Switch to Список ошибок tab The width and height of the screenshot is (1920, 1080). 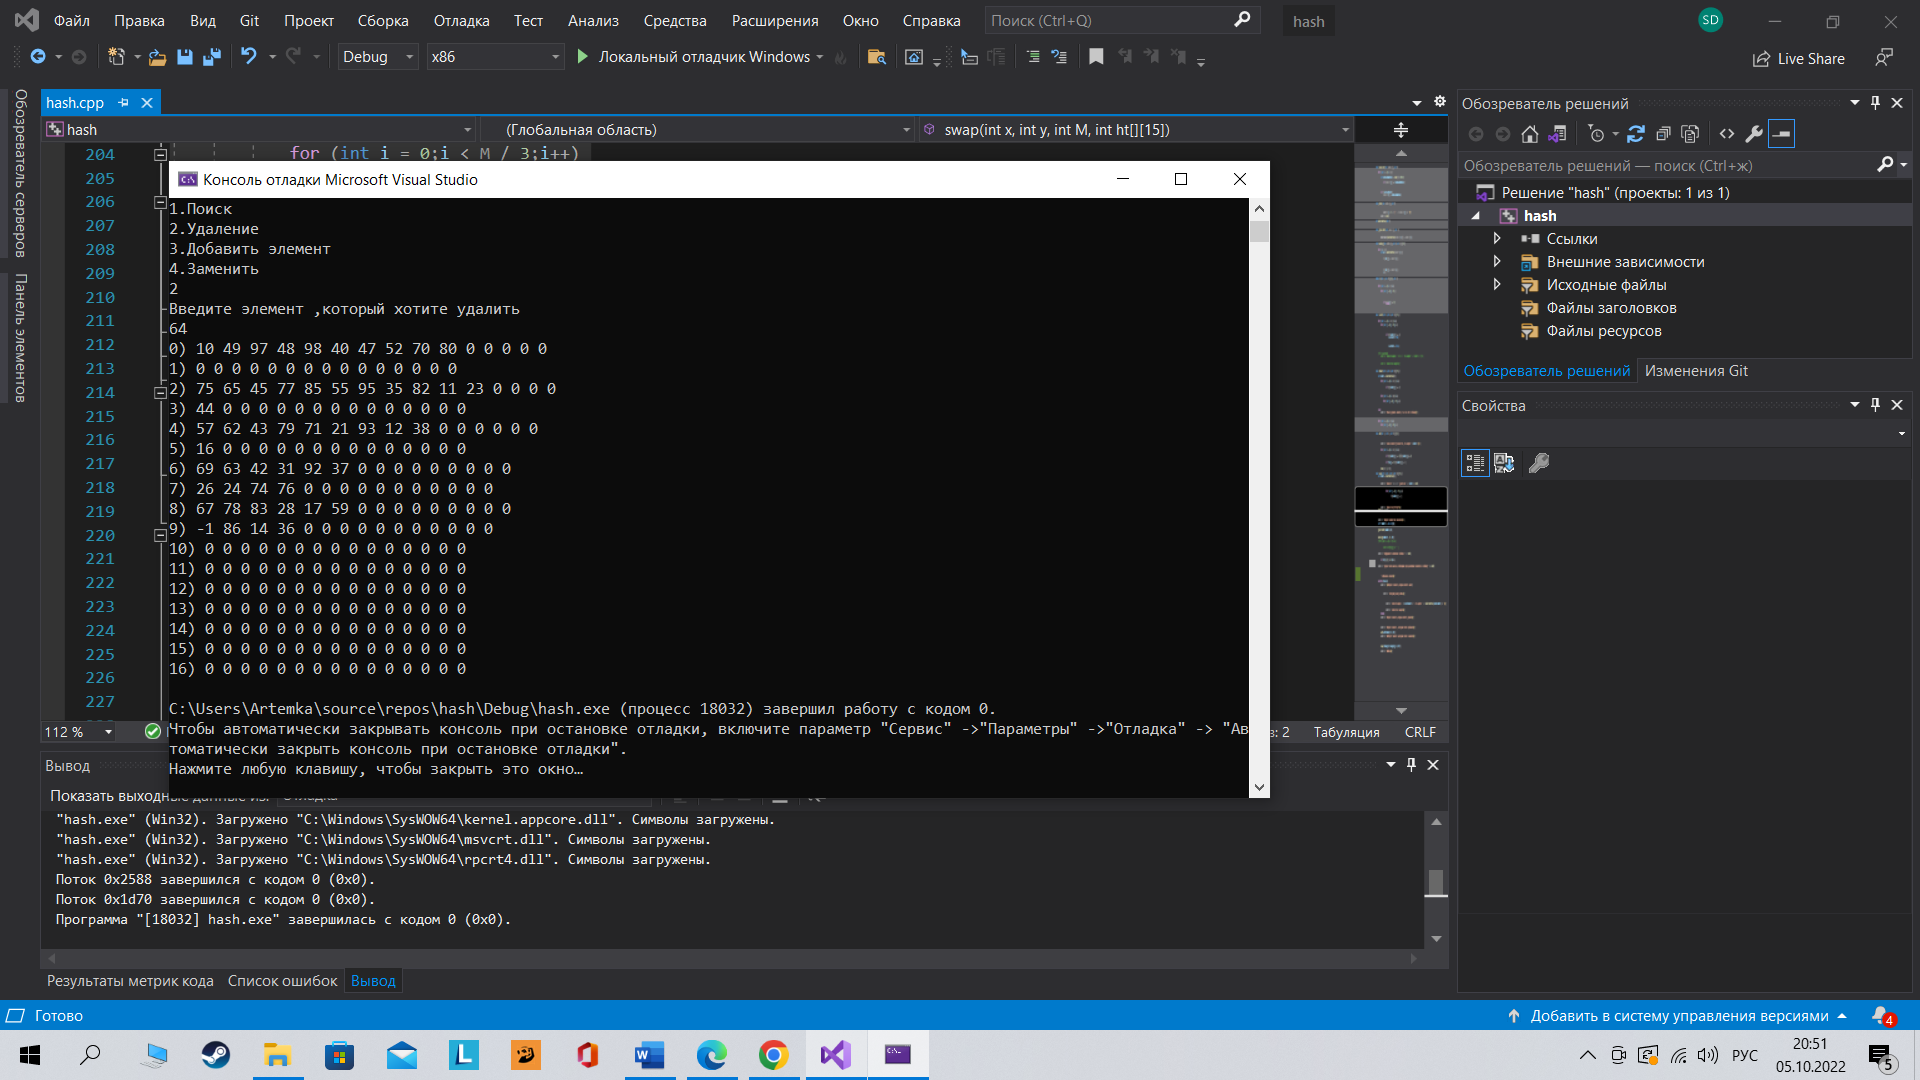[x=283, y=981]
